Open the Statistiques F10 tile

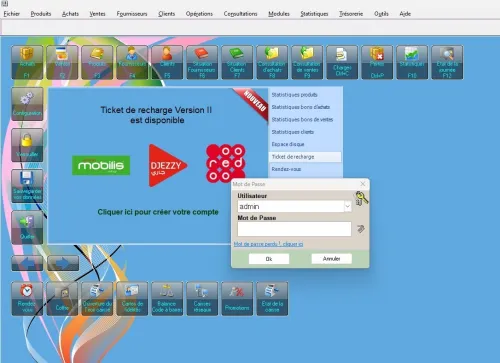click(412, 62)
